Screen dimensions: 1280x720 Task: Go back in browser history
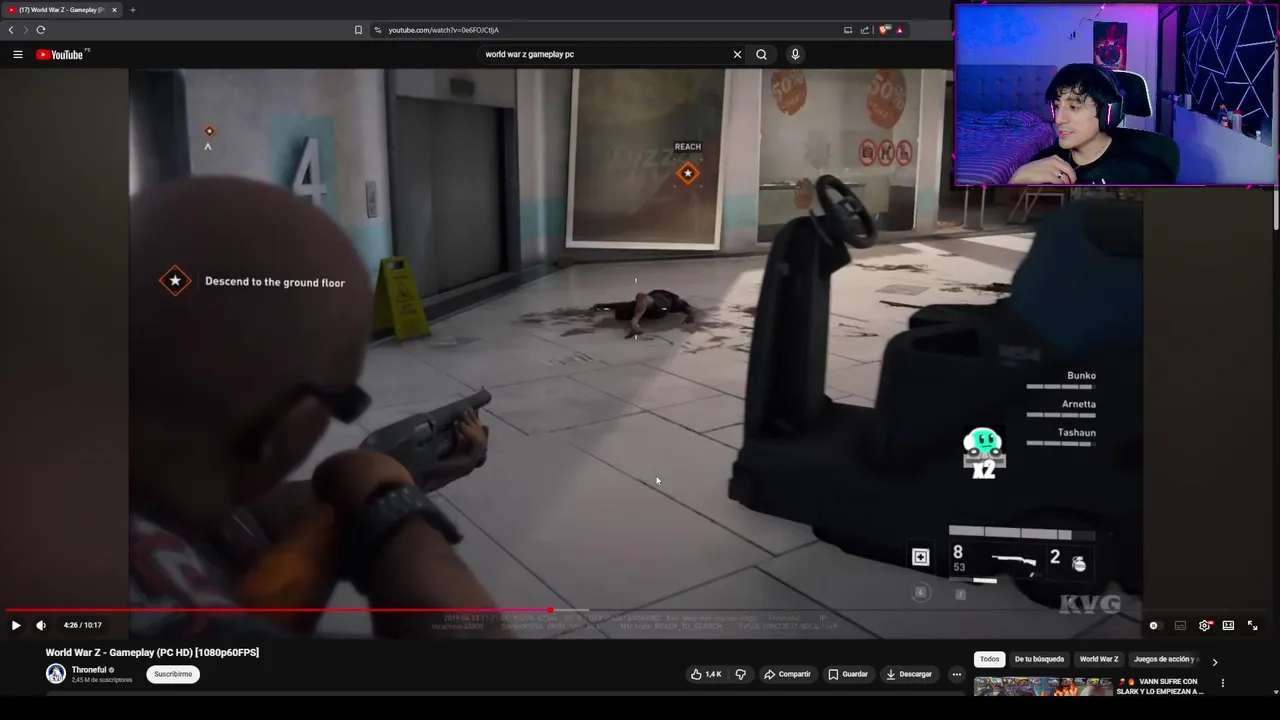pyautogui.click(x=11, y=30)
